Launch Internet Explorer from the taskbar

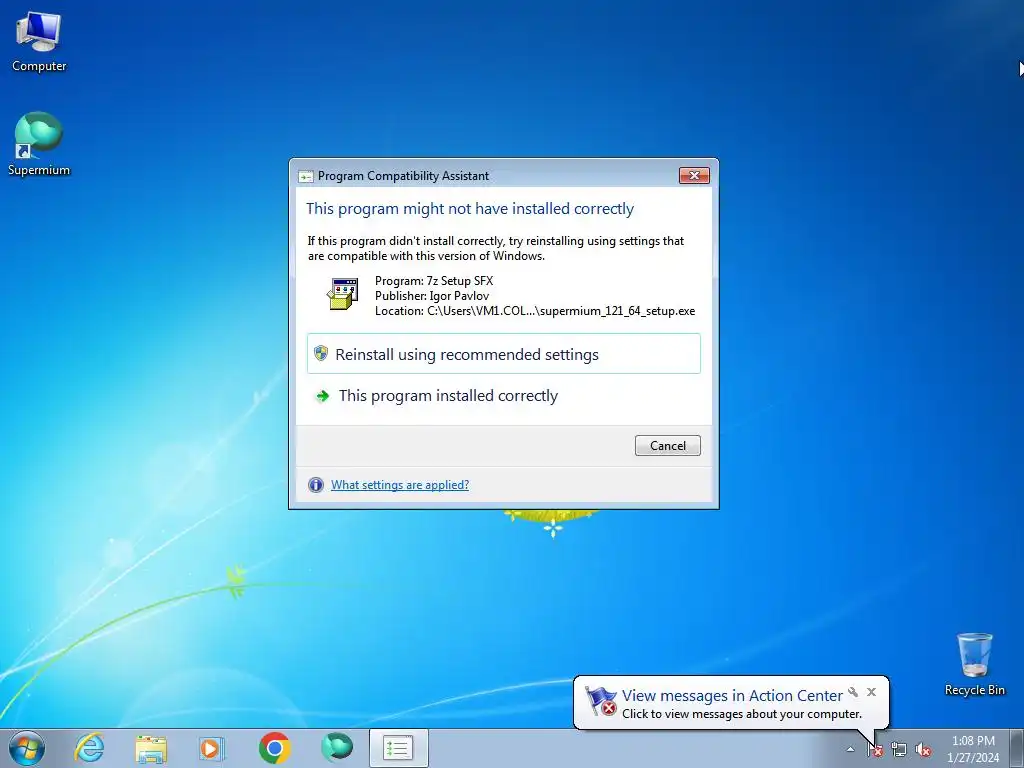coord(89,748)
